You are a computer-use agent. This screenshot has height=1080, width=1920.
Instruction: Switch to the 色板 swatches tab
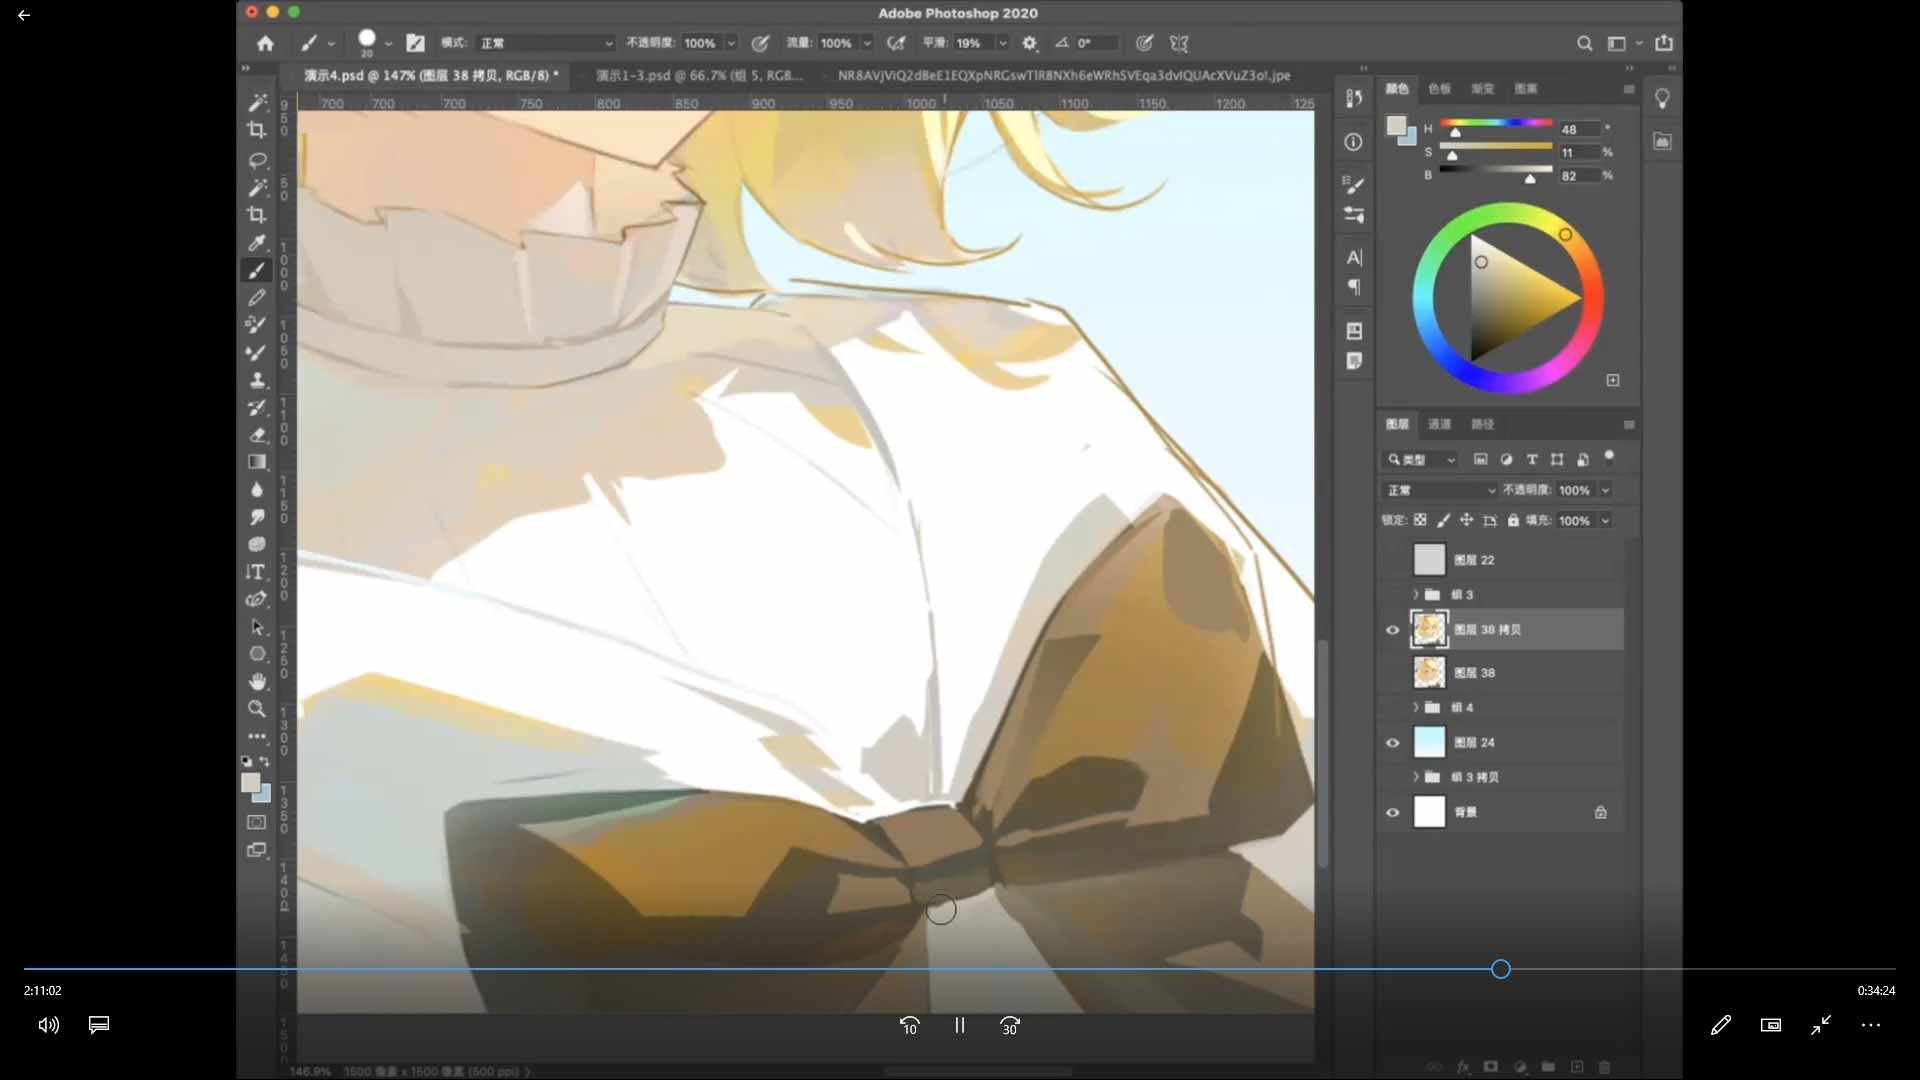(1439, 89)
